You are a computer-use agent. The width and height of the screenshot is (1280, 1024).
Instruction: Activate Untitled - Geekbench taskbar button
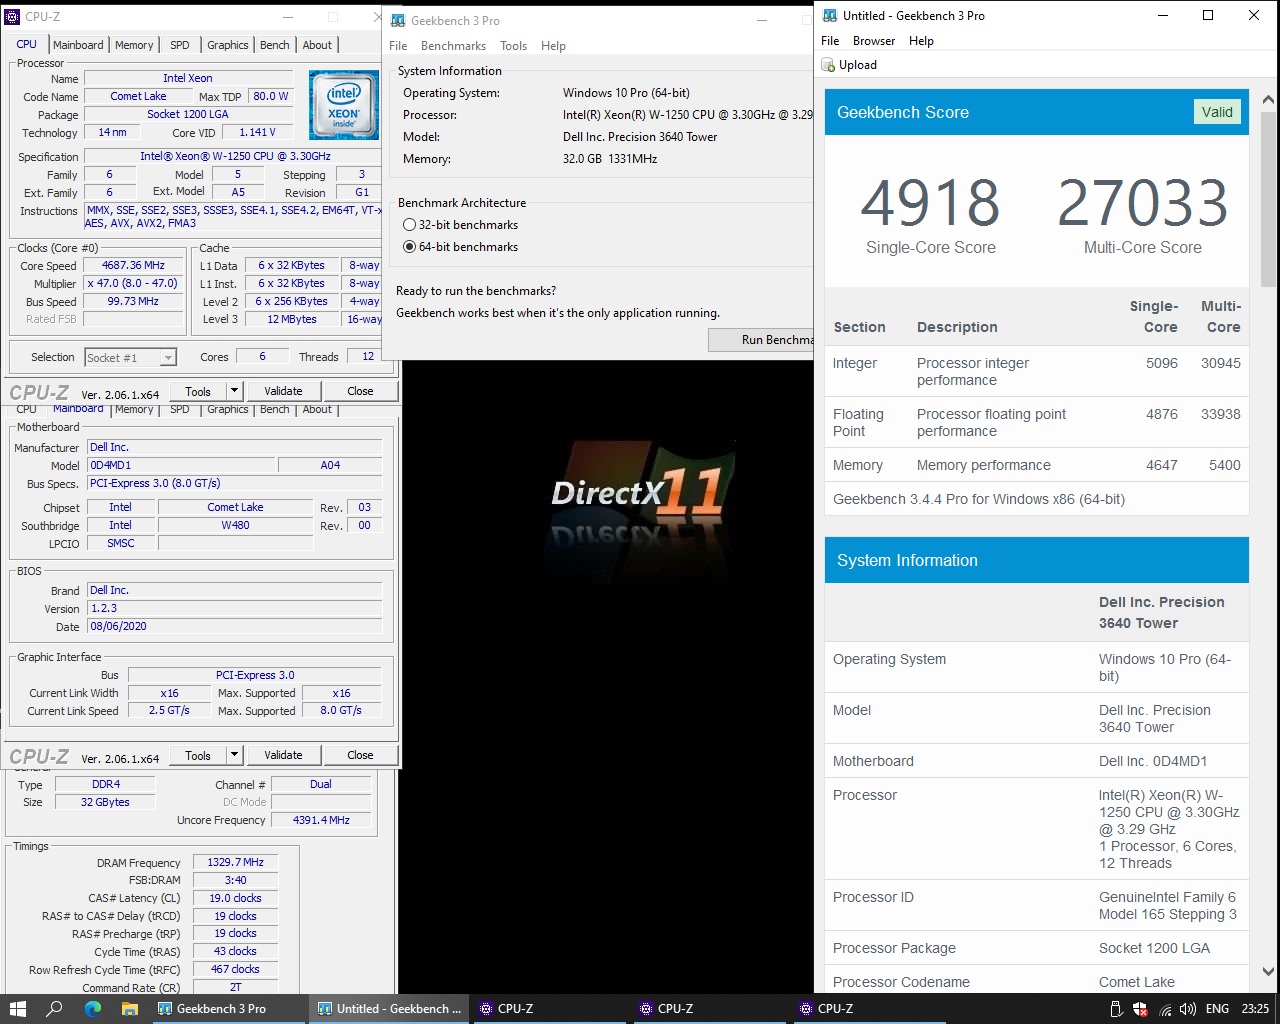coord(389,1009)
